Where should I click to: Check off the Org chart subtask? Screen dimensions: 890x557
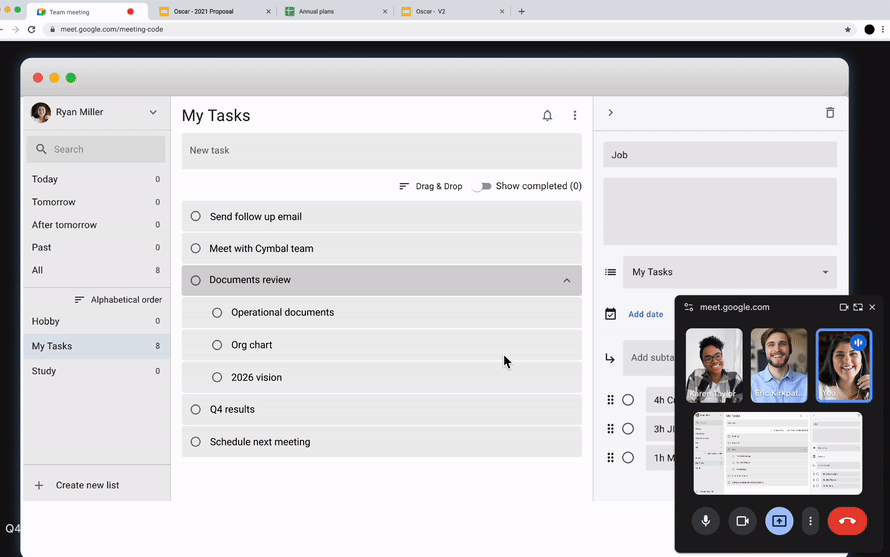coord(217,345)
